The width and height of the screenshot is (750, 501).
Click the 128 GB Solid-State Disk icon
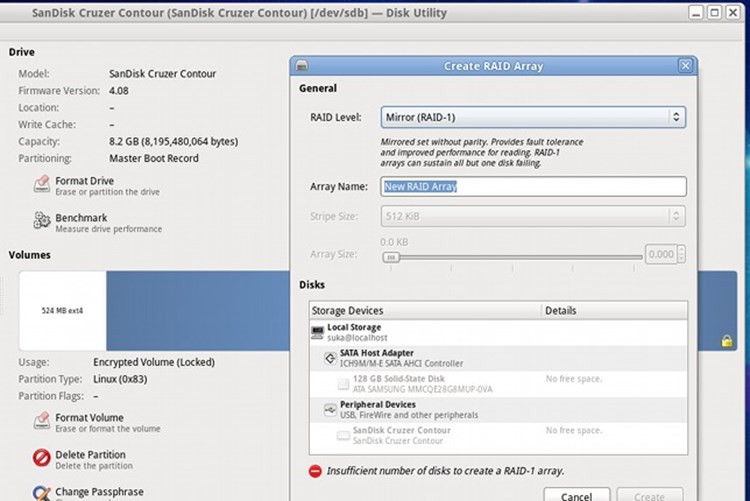coord(343,384)
